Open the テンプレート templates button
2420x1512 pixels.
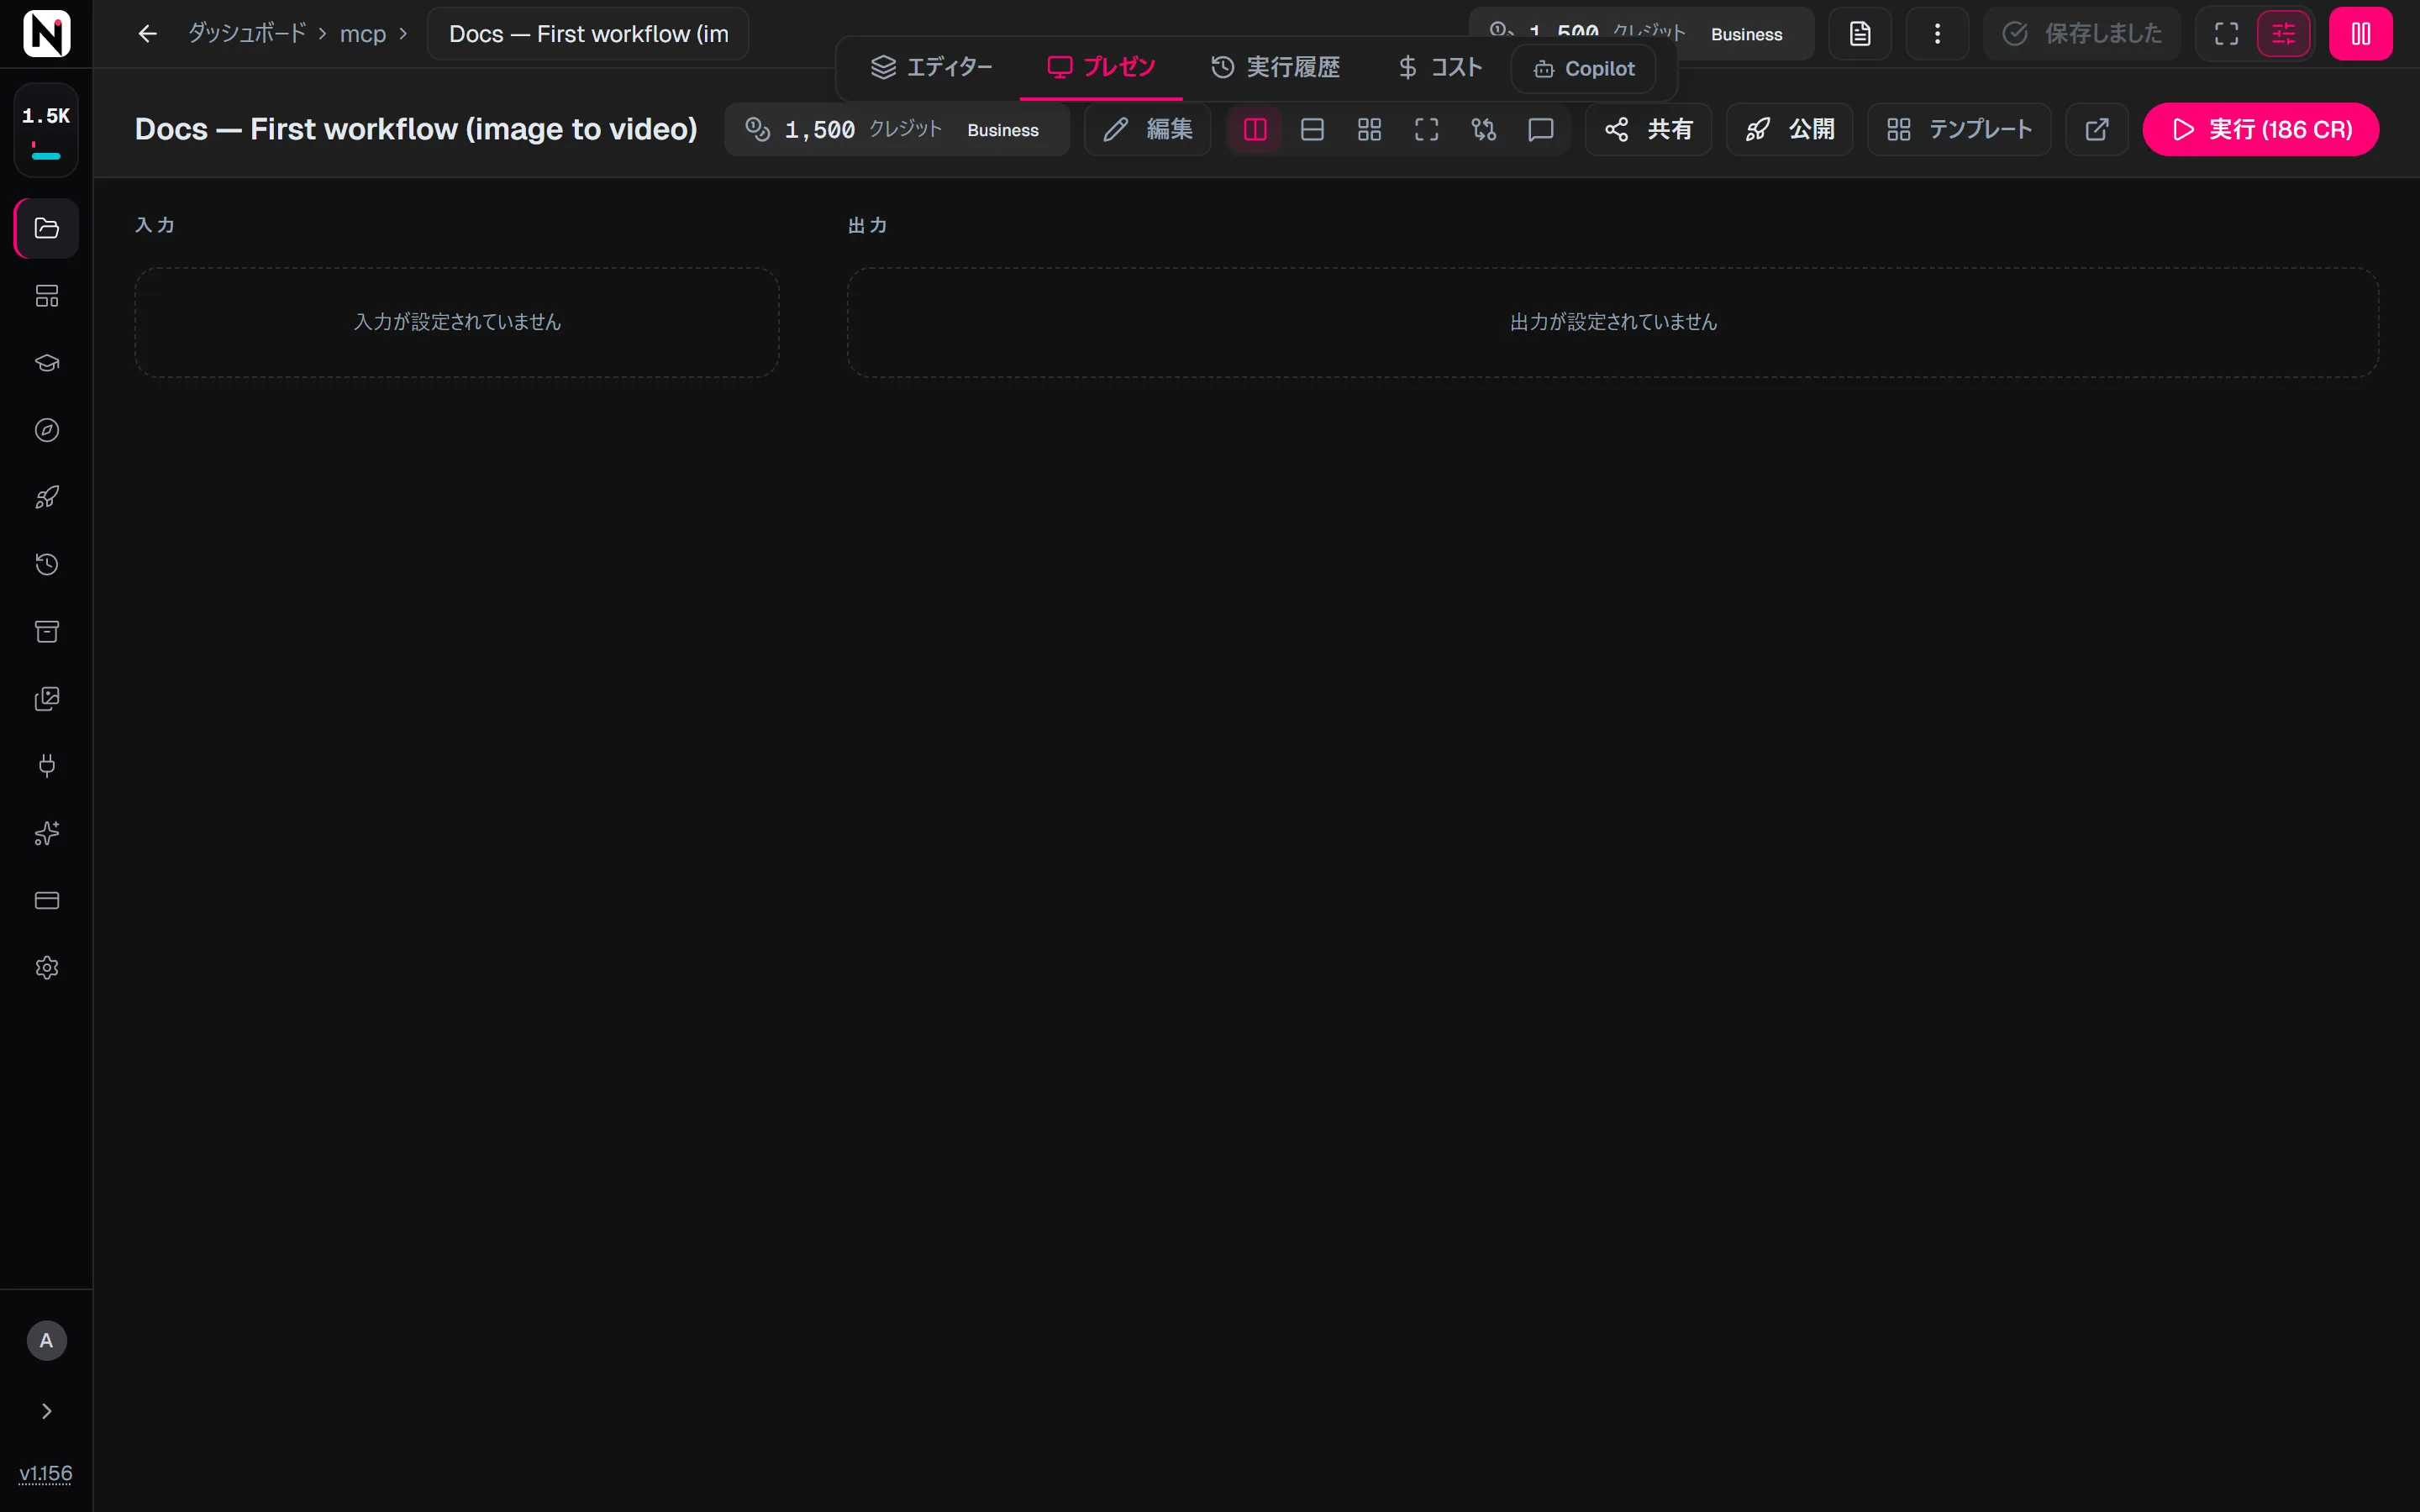[x=1959, y=129]
